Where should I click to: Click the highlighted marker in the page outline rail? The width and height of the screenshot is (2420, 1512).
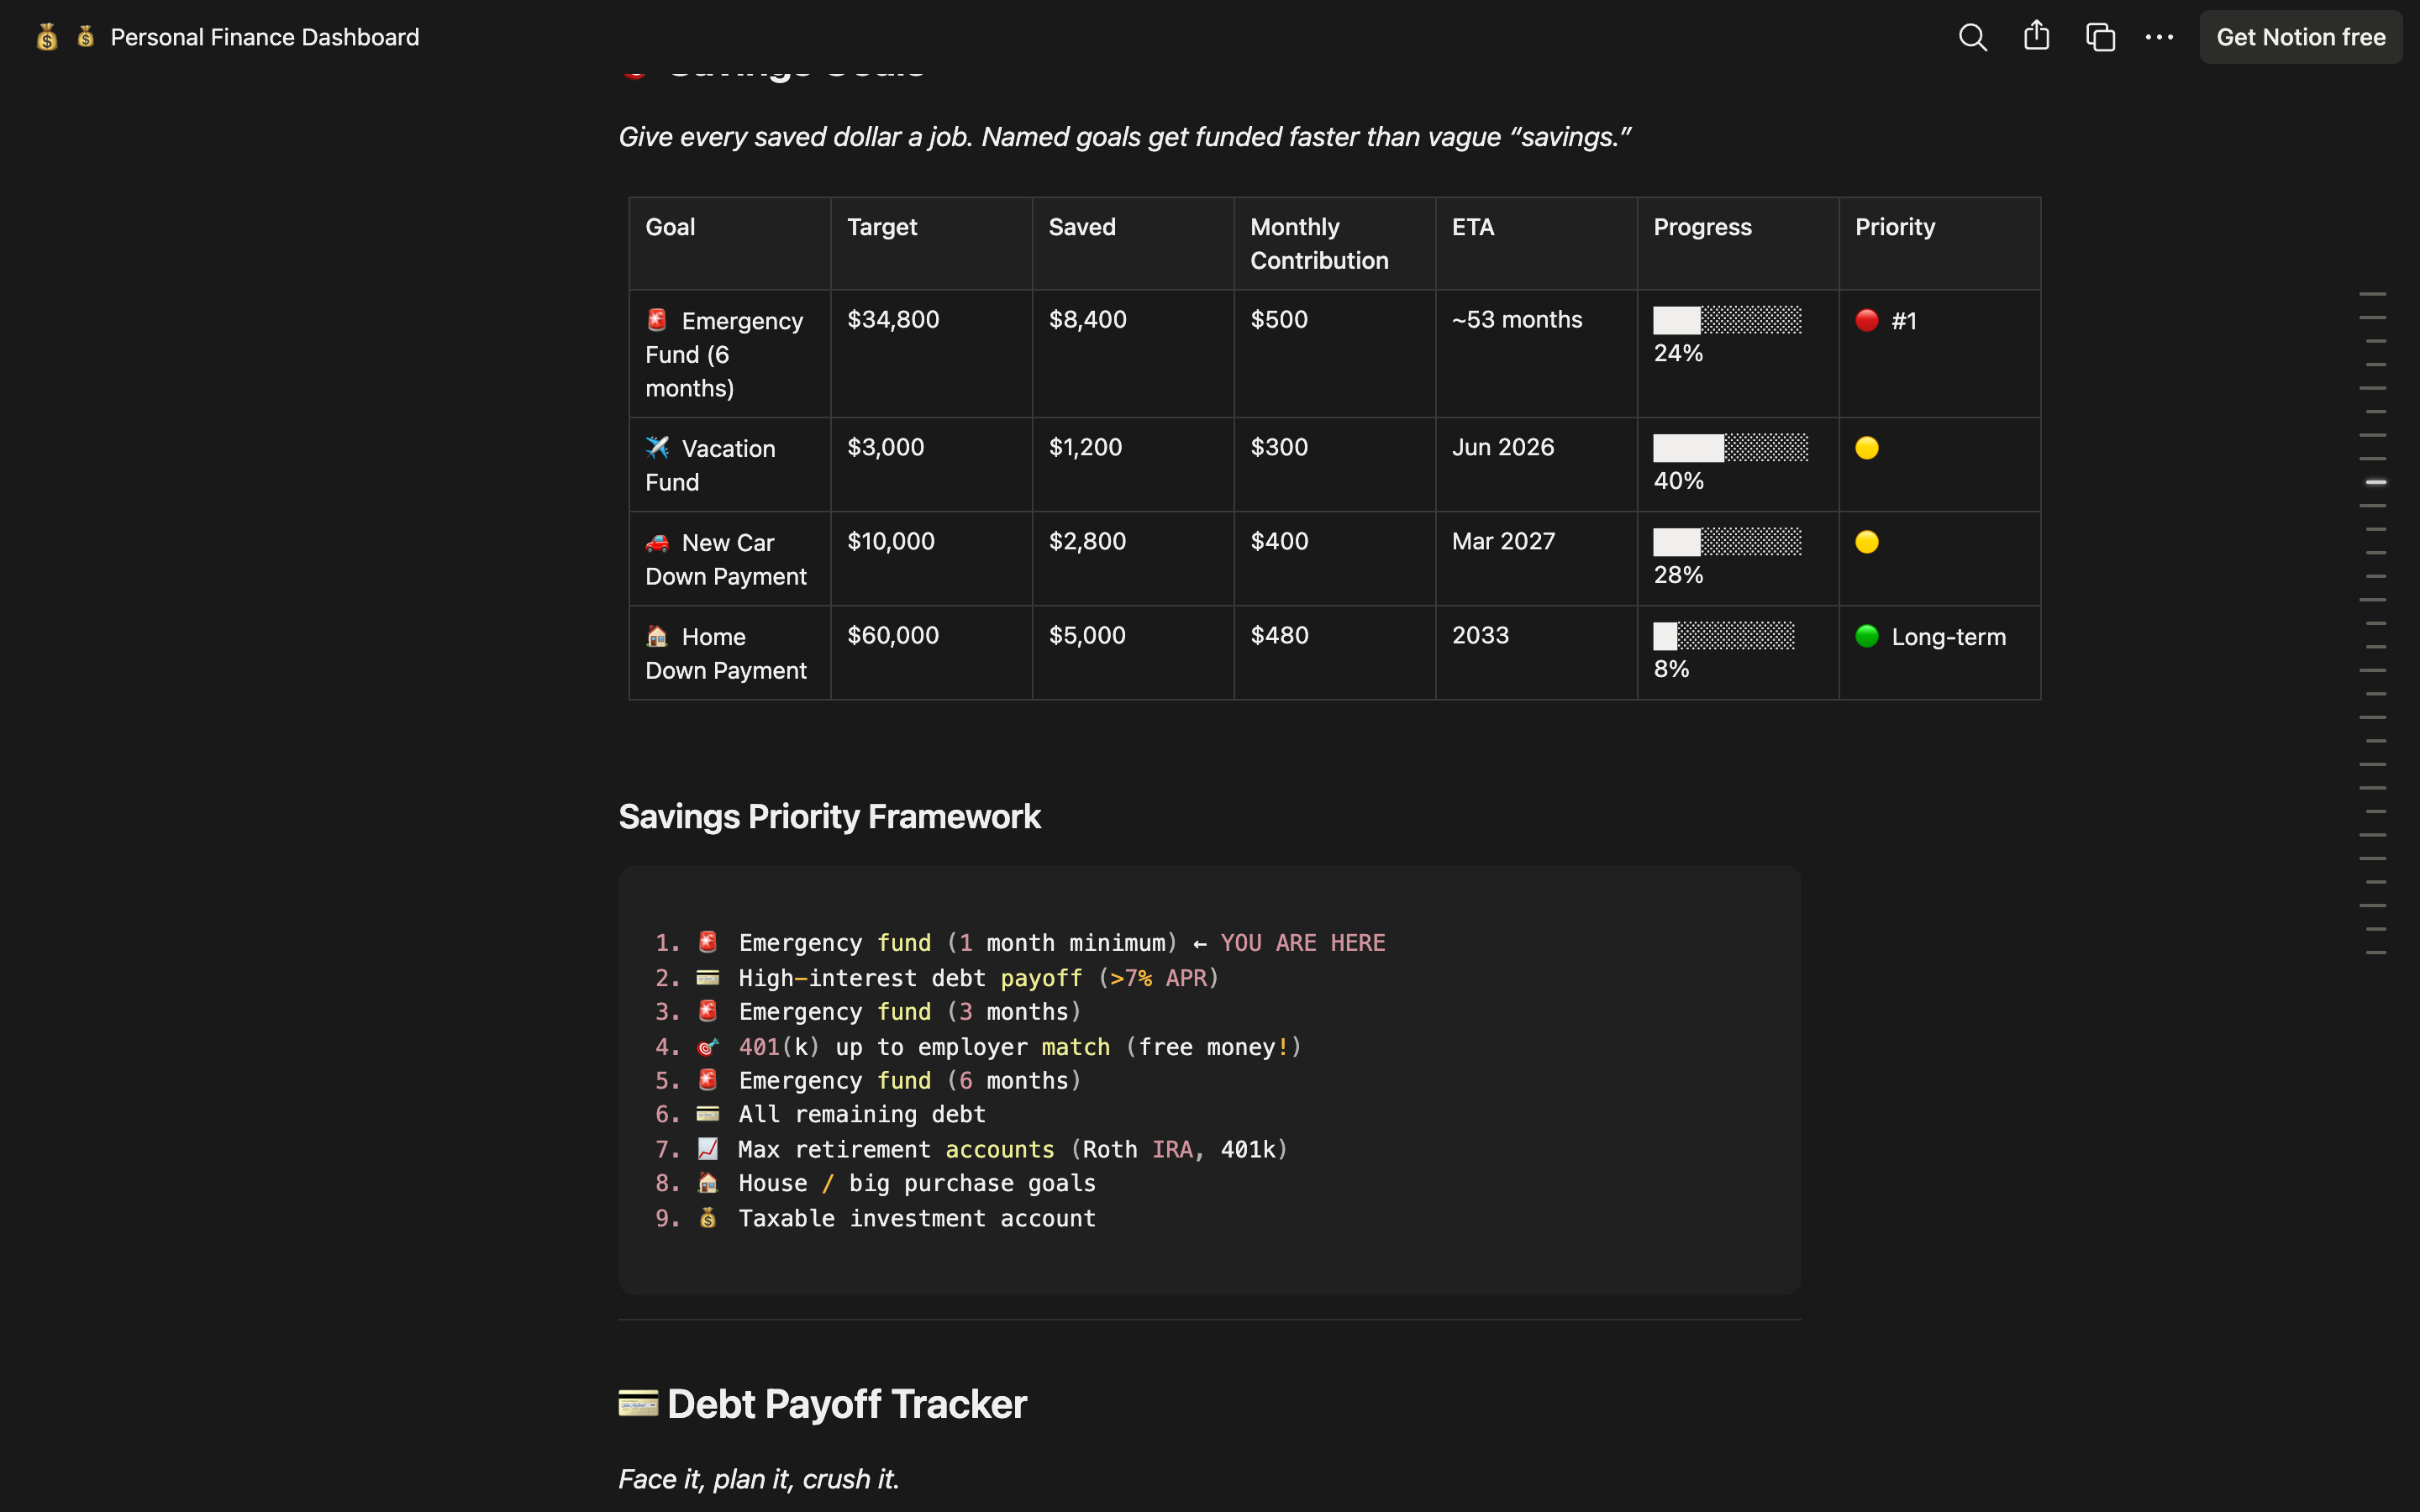pyautogui.click(x=2376, y=482)
